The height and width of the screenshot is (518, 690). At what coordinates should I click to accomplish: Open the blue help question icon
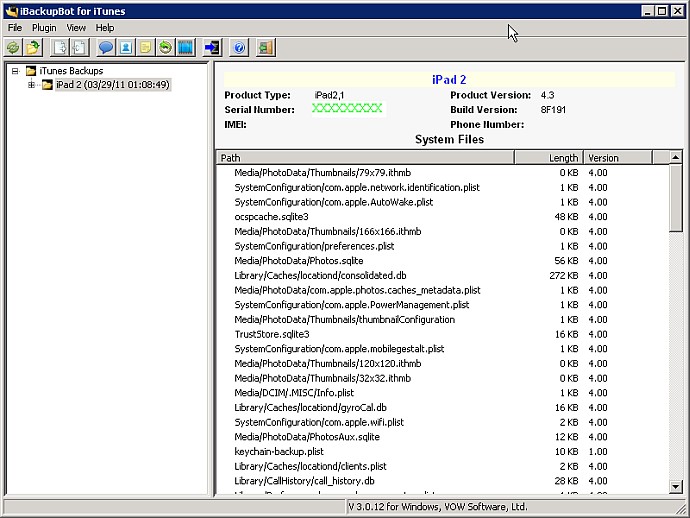239,48
